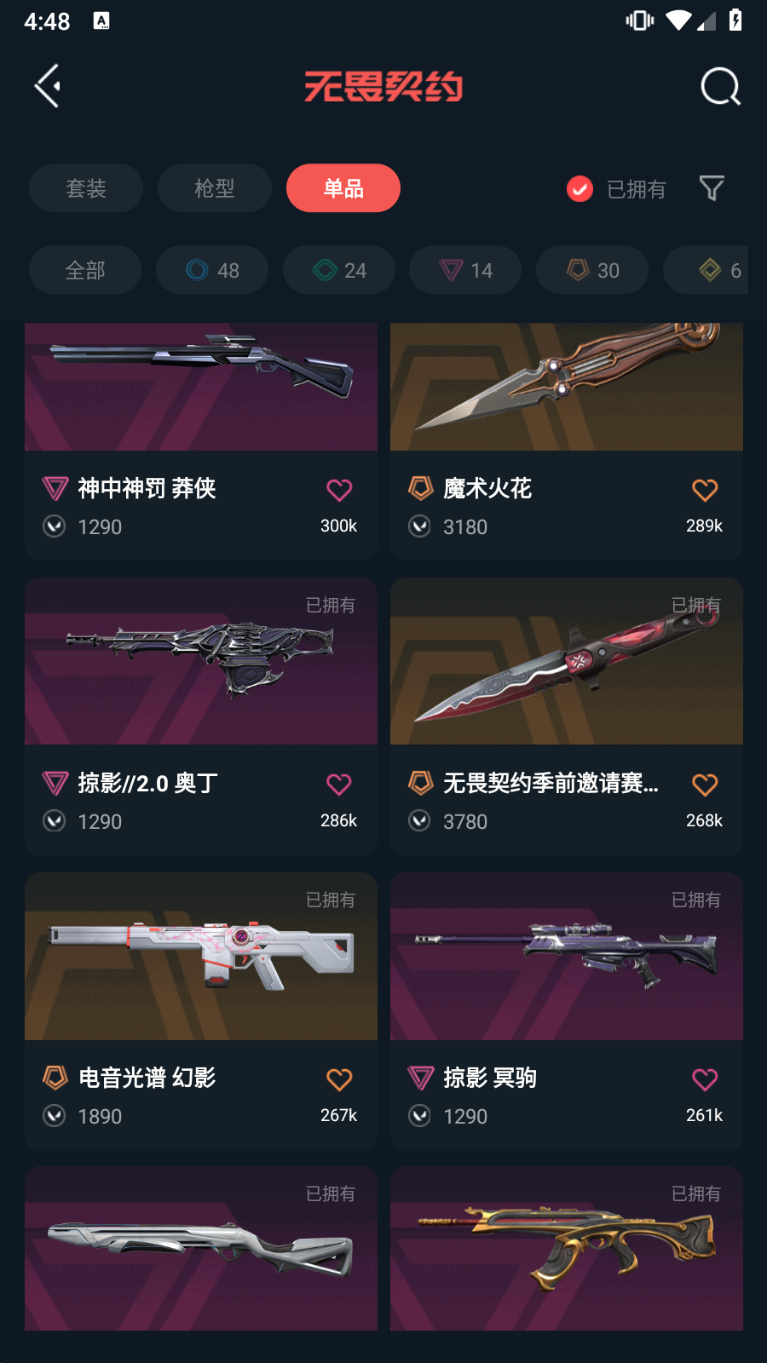Viewport: 767px width, 1363px height.
Task: Open the filter funnel icon
Action: click(711, 188)
